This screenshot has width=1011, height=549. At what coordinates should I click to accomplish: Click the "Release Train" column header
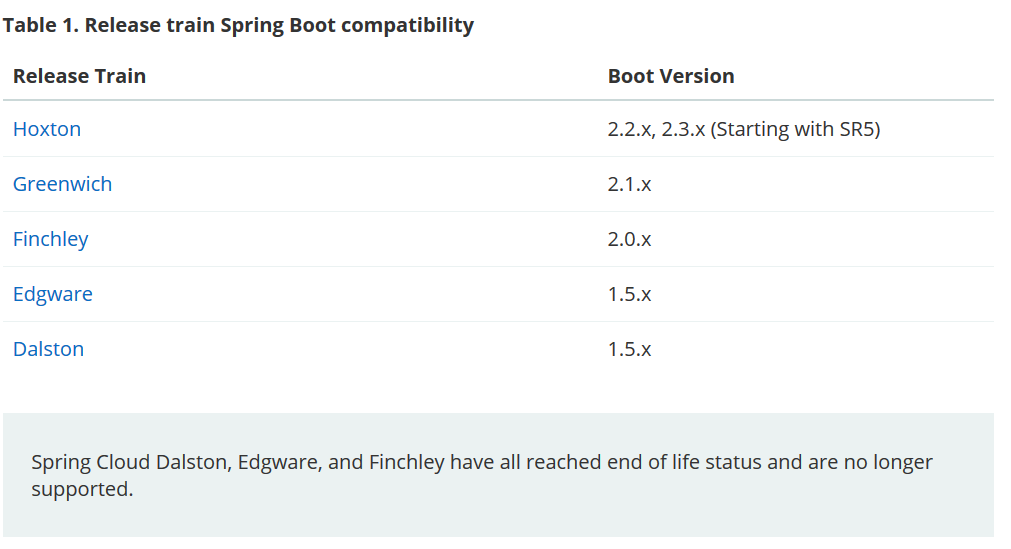tap(79, 76)
